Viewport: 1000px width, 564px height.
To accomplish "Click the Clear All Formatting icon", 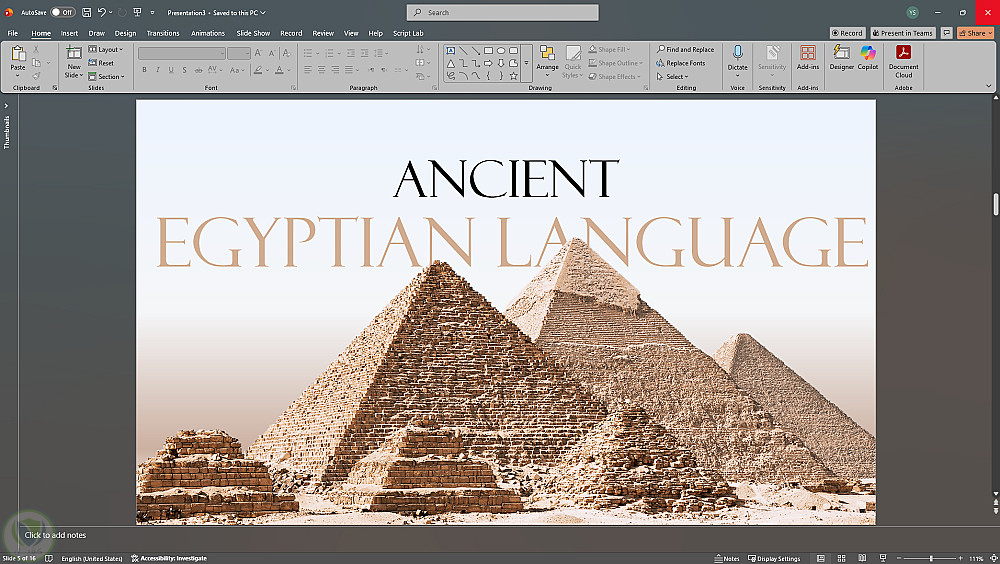I will point(287,53).
